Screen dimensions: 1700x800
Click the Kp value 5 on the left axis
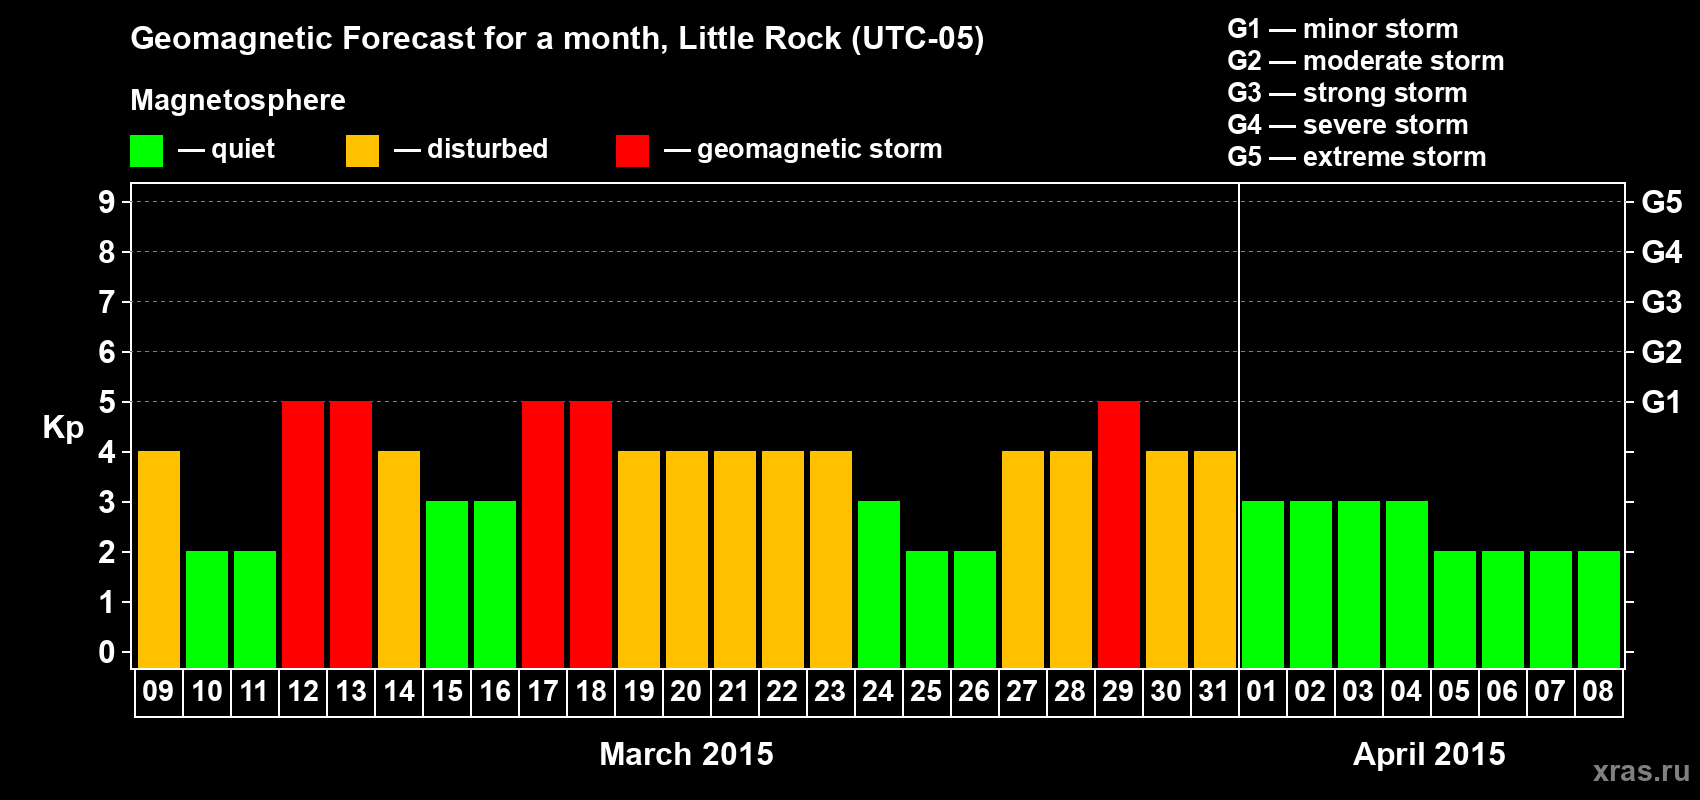point(107,402)
